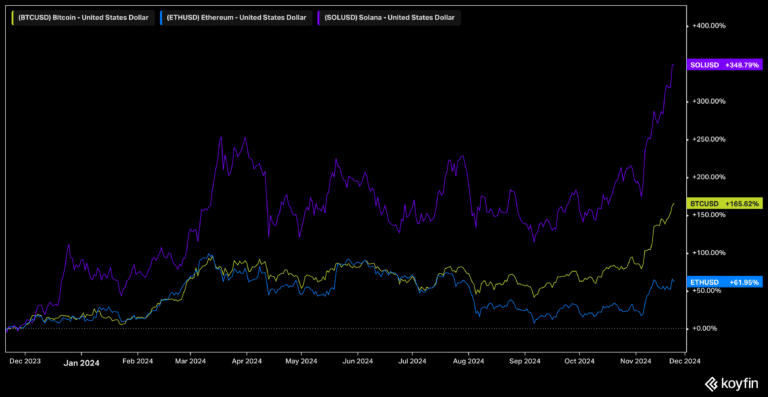Click the ETHUSD +61.95% price tag

[725, 282]
